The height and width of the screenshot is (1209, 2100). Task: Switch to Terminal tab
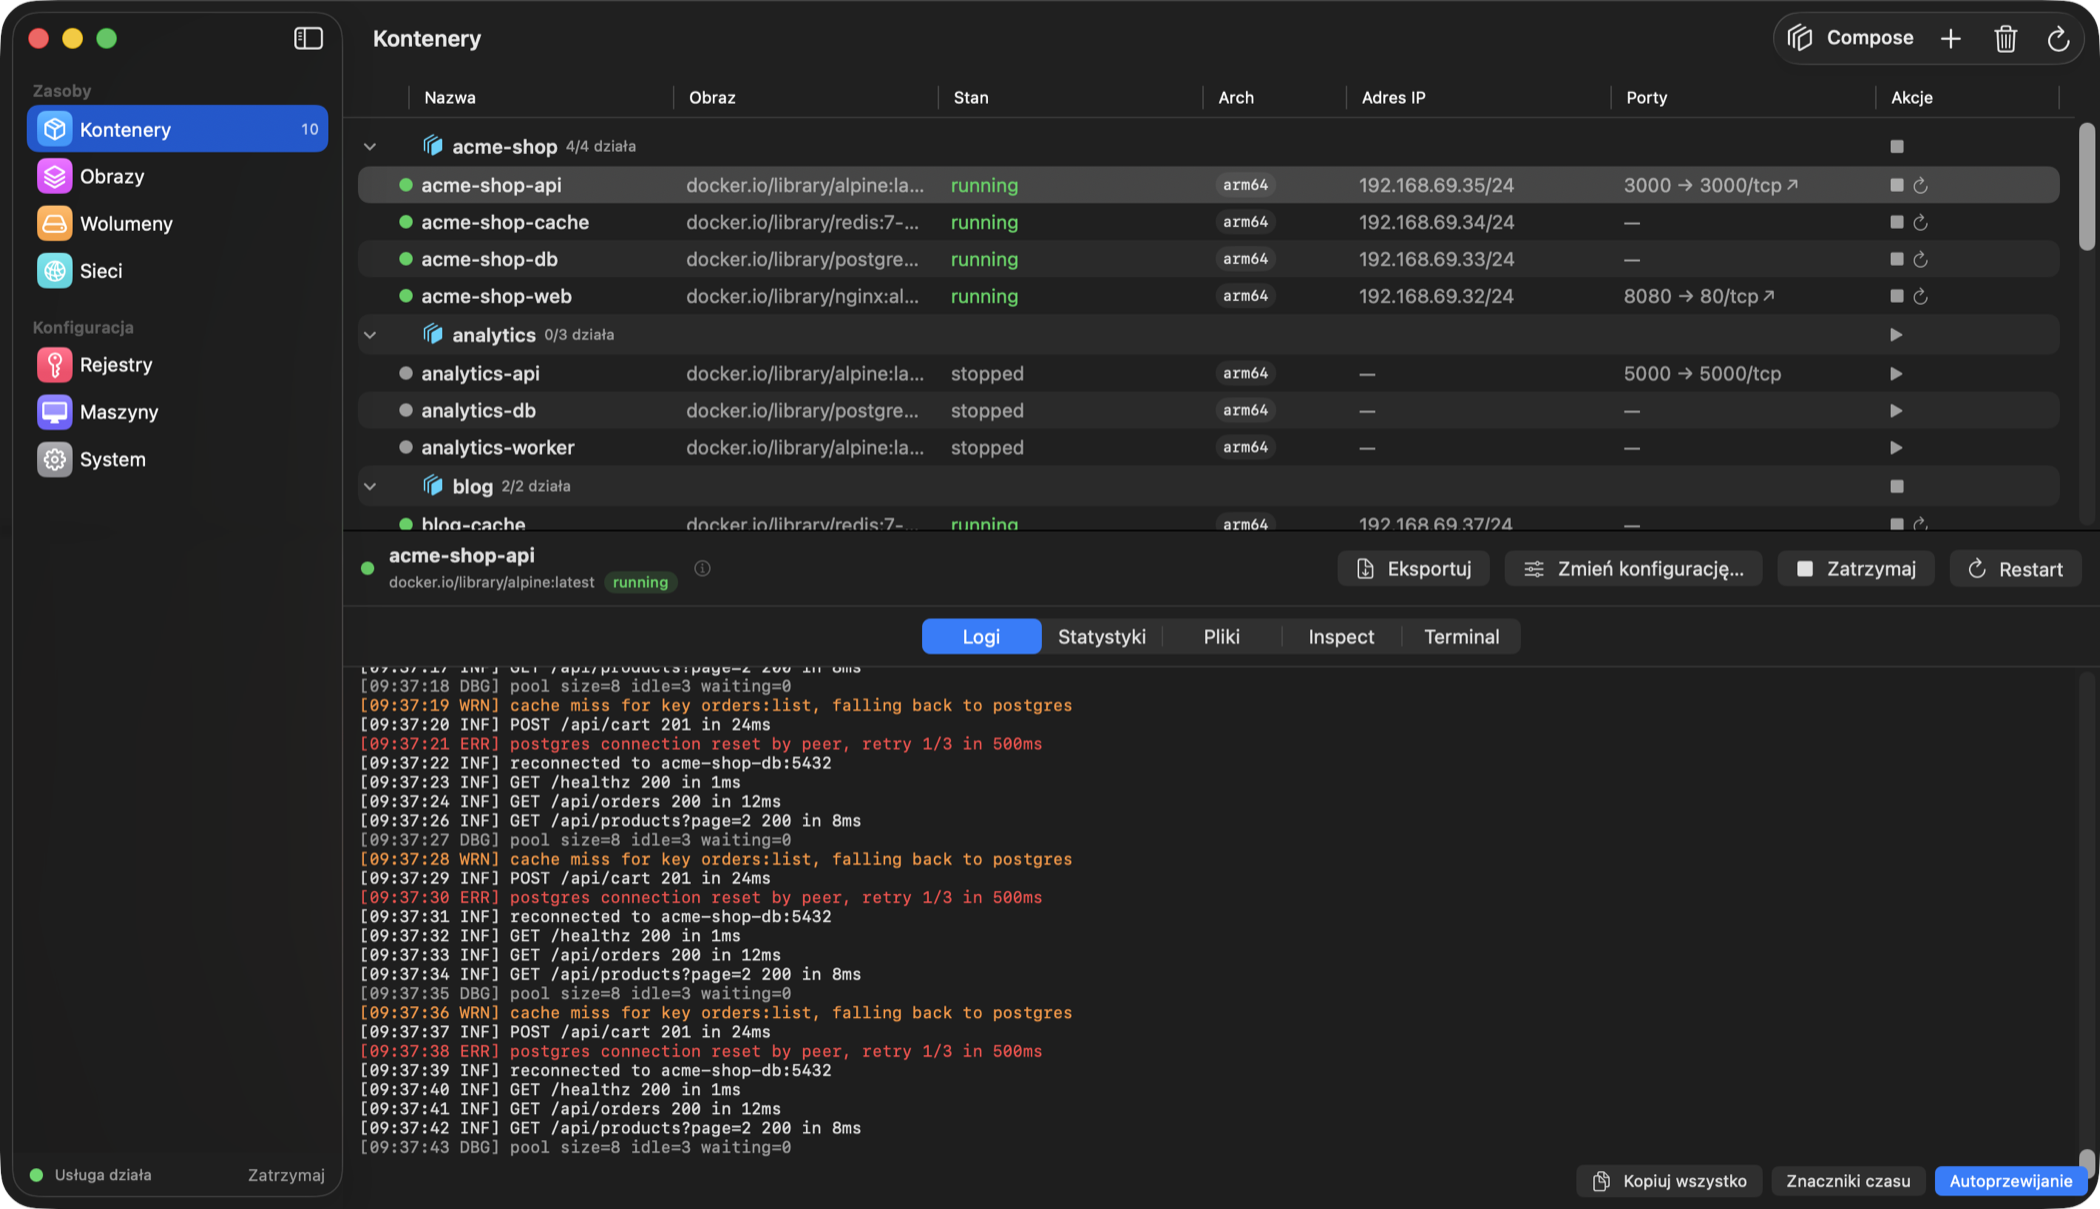[1461, 636]
